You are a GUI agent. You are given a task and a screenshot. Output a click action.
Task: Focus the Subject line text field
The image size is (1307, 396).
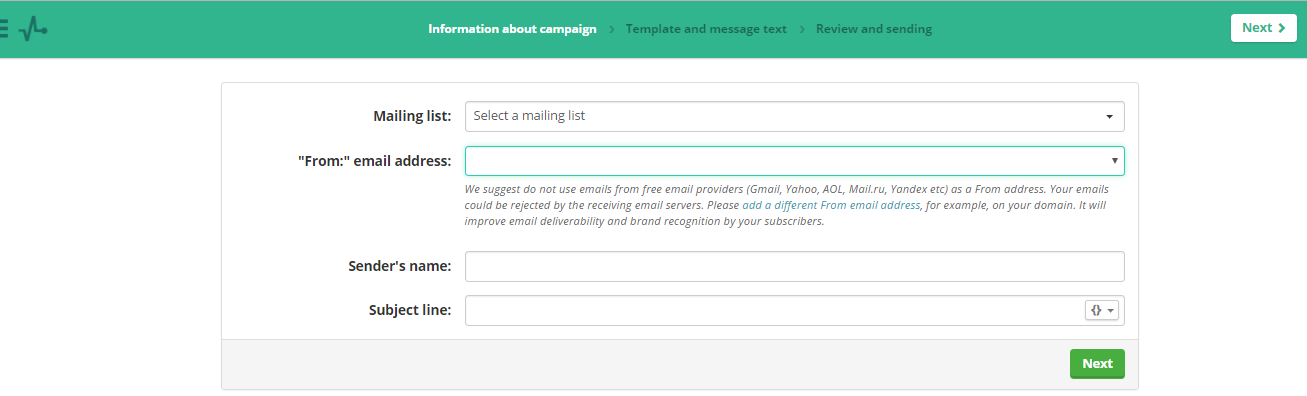(774, 310)
